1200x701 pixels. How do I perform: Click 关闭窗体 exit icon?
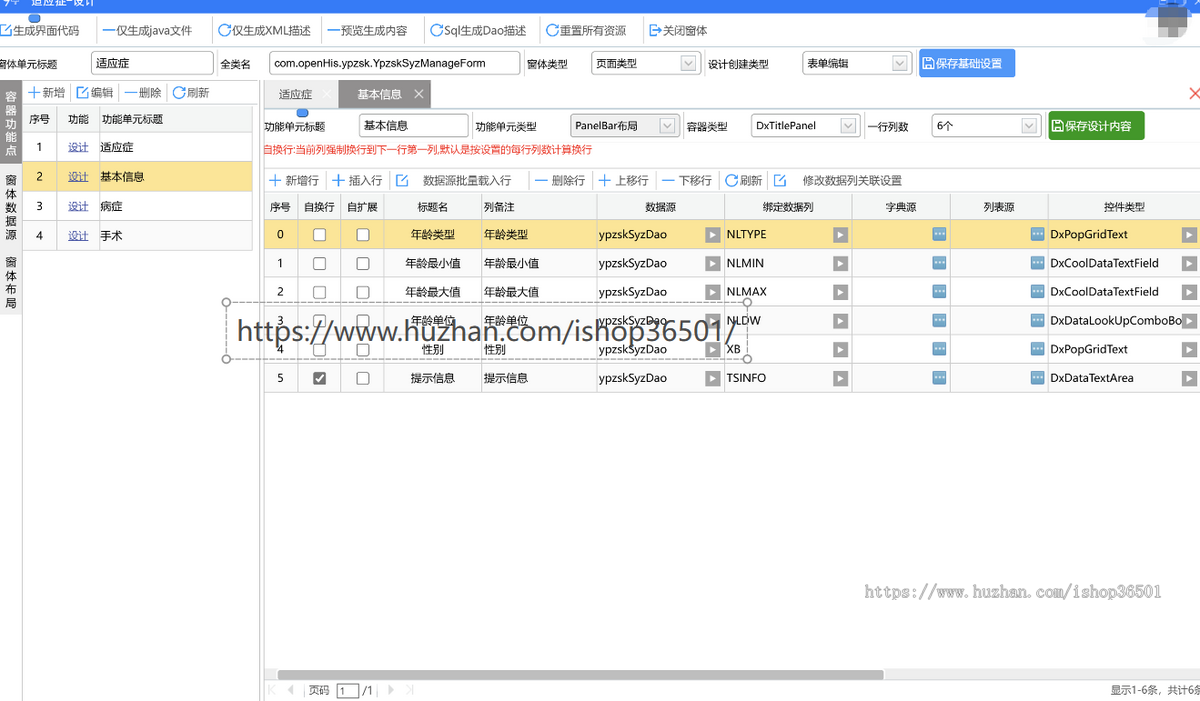655,31
